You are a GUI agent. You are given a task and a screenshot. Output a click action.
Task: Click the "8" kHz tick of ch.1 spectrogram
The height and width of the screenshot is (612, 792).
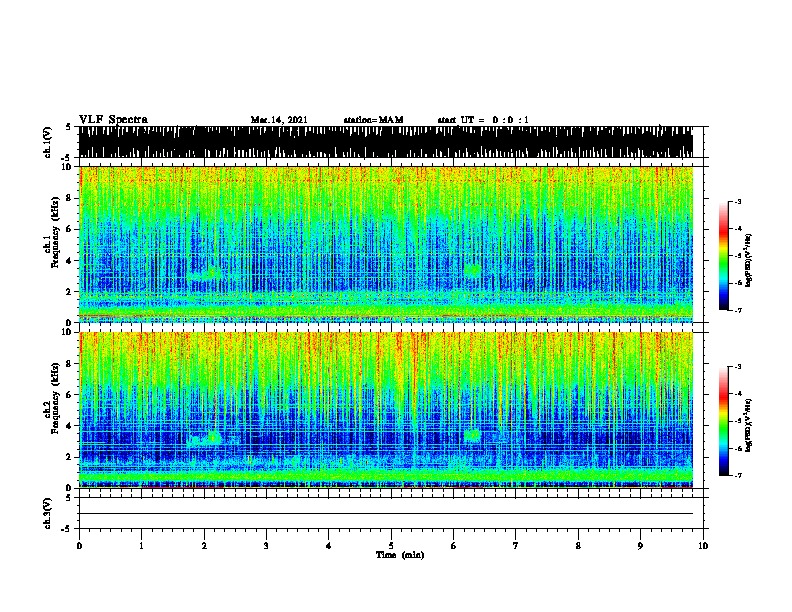pos(69,198)
